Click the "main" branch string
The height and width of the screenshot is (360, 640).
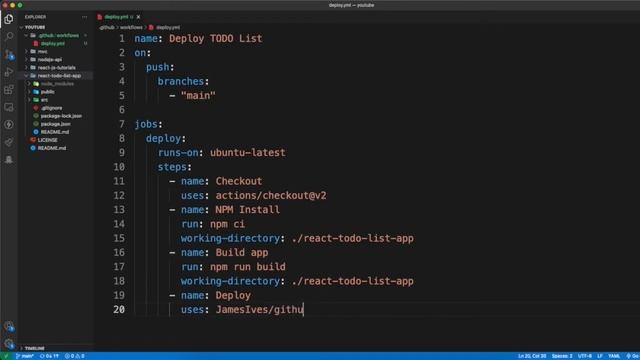[x=198, y=96]
